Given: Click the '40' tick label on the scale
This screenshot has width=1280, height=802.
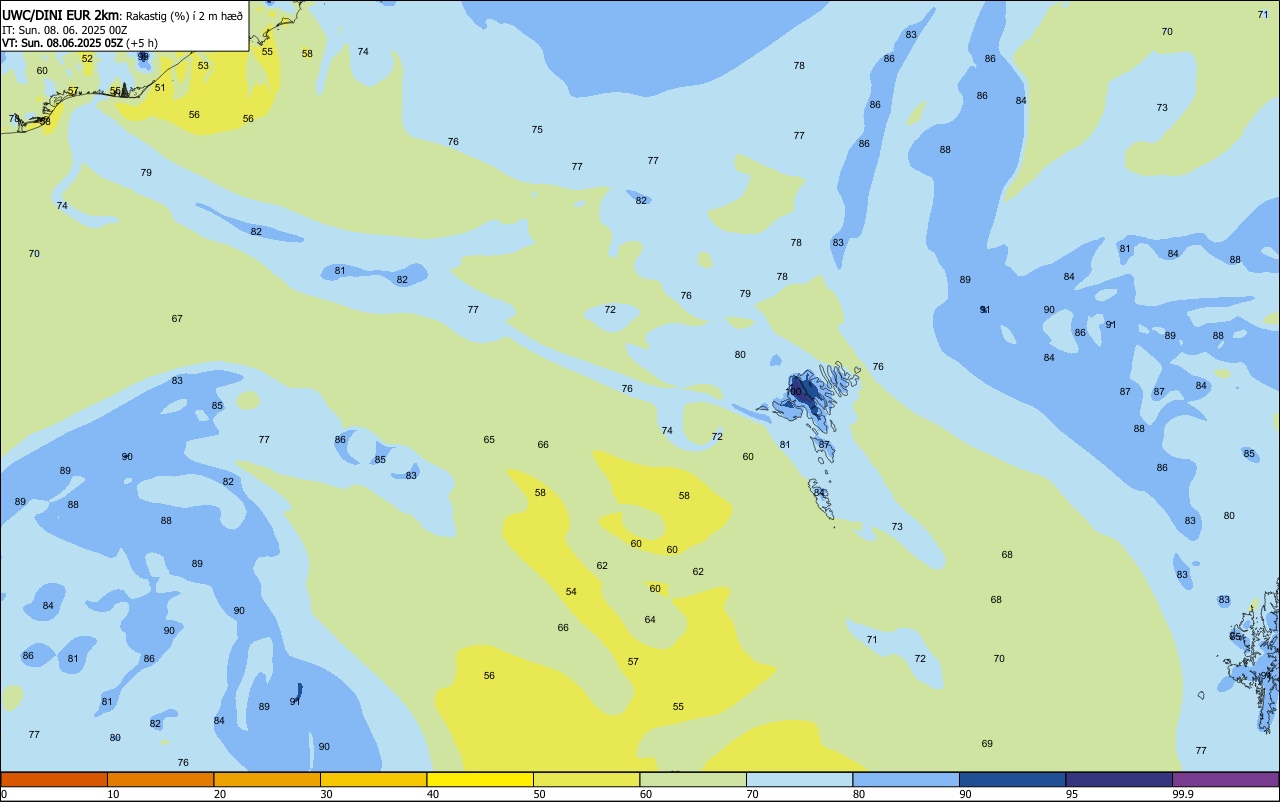Looking at the screenshot, I should 433,794.
